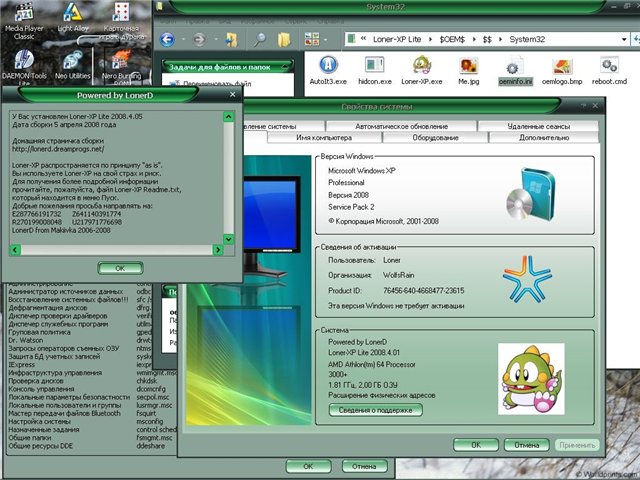Screen dimensions: 640x480
Task: Expand Loner-XP Lite breadcrumb arrow
Action: tap(430, 40)
